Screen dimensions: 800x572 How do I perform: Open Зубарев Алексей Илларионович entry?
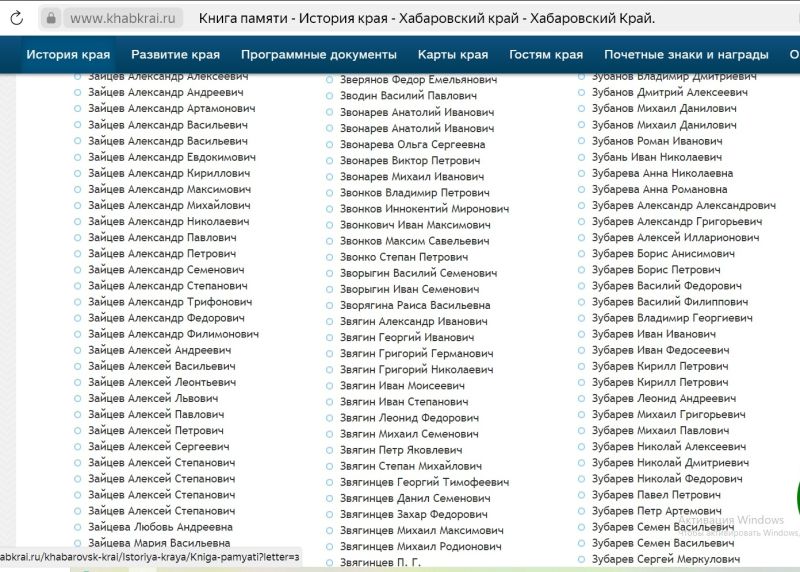click(676, 238)
